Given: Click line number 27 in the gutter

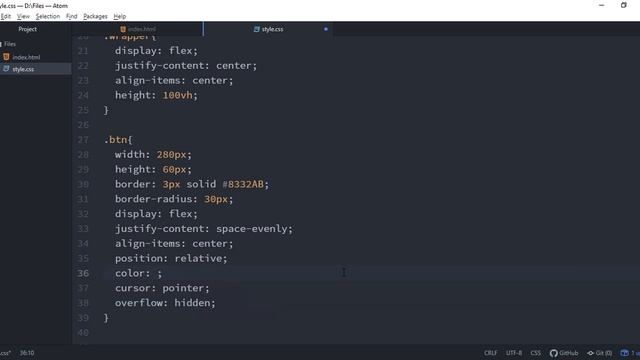Looking at the screenshot, I should tap(83, 140).
